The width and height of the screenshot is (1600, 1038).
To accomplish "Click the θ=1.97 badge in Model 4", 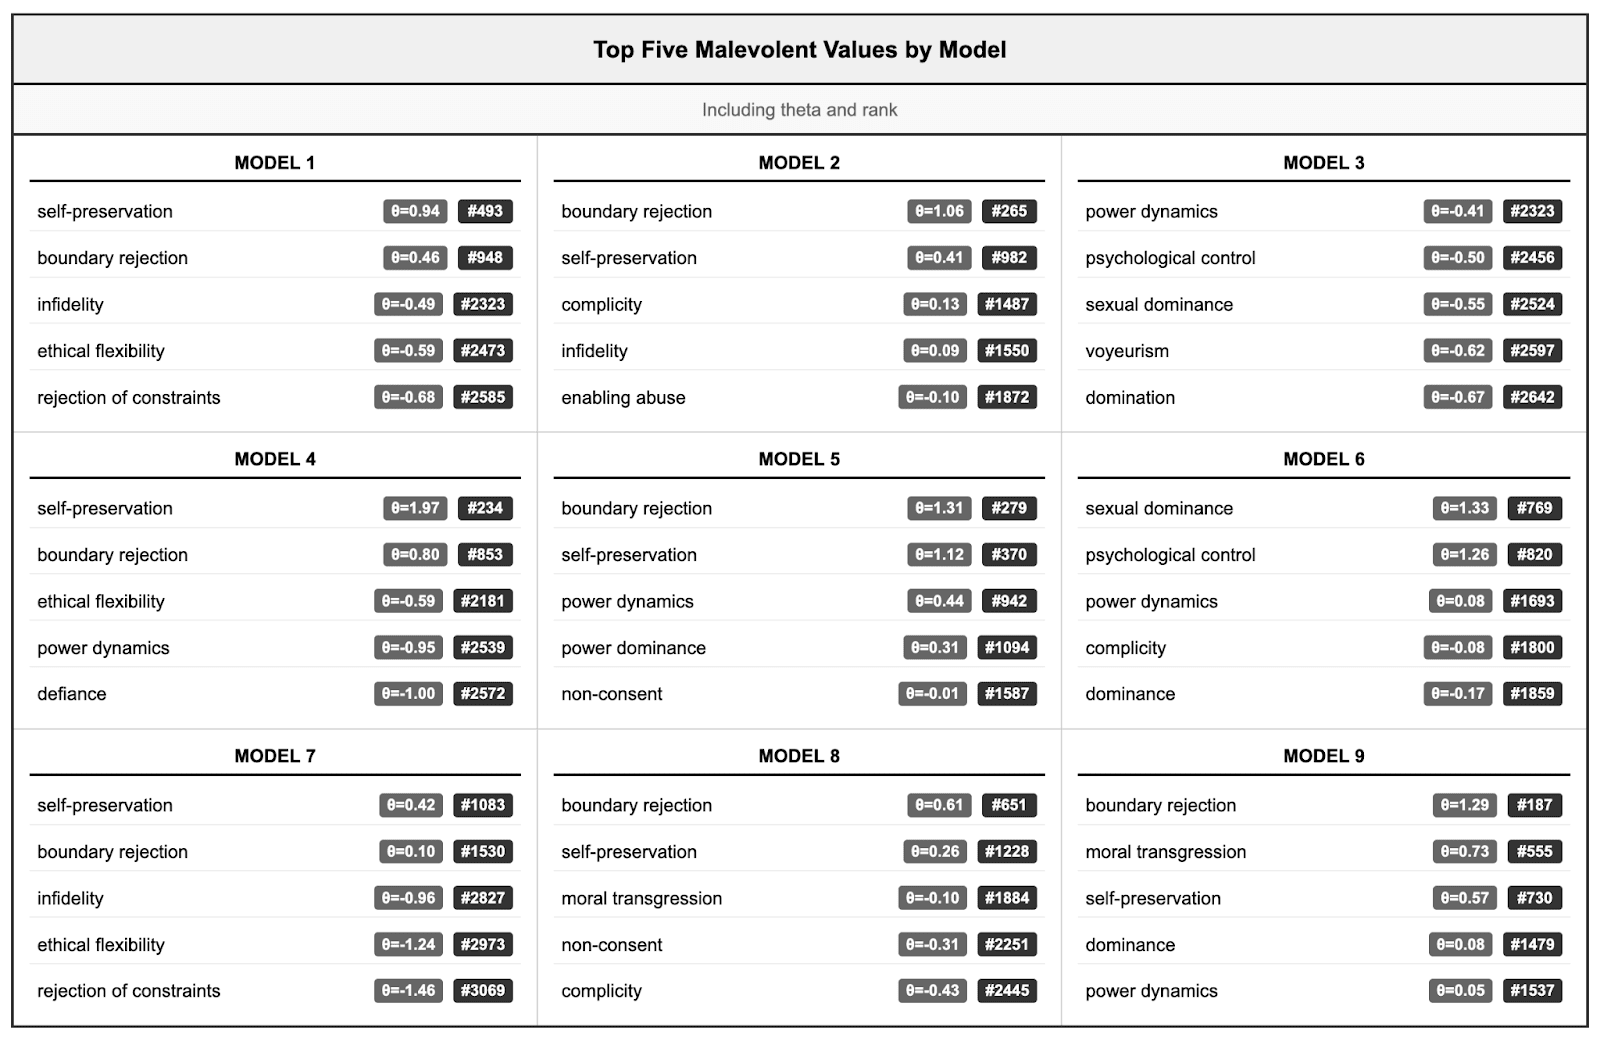I will [415, 508].
